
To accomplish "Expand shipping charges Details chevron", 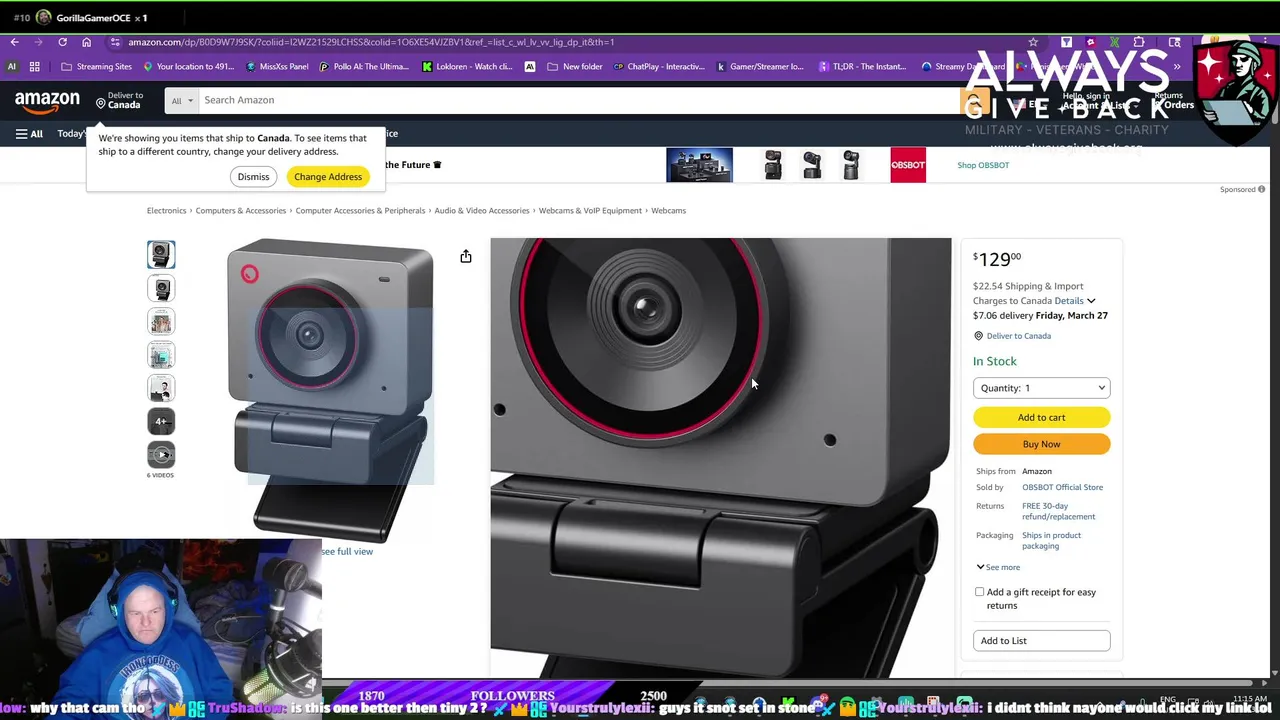I will pyautogui.click(x=1091, y=301).
